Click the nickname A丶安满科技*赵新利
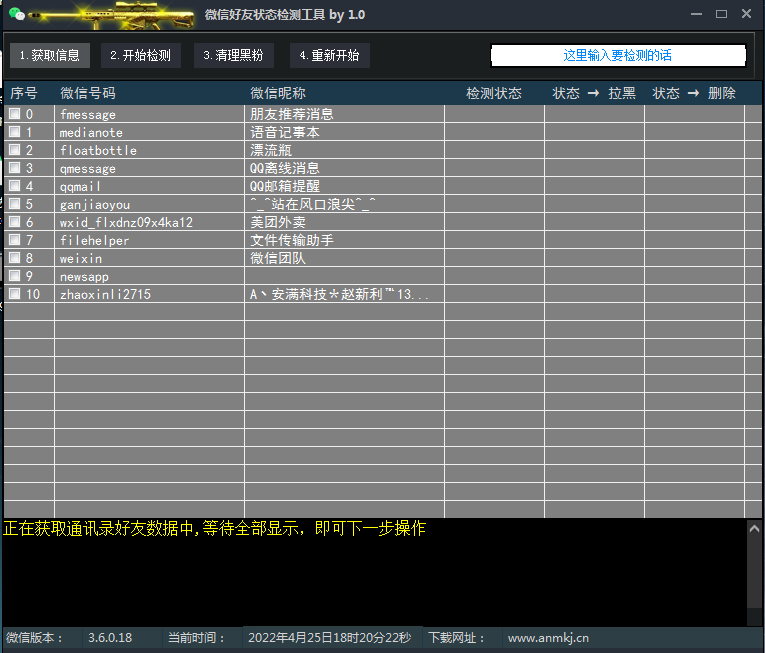 click(340, 294)
